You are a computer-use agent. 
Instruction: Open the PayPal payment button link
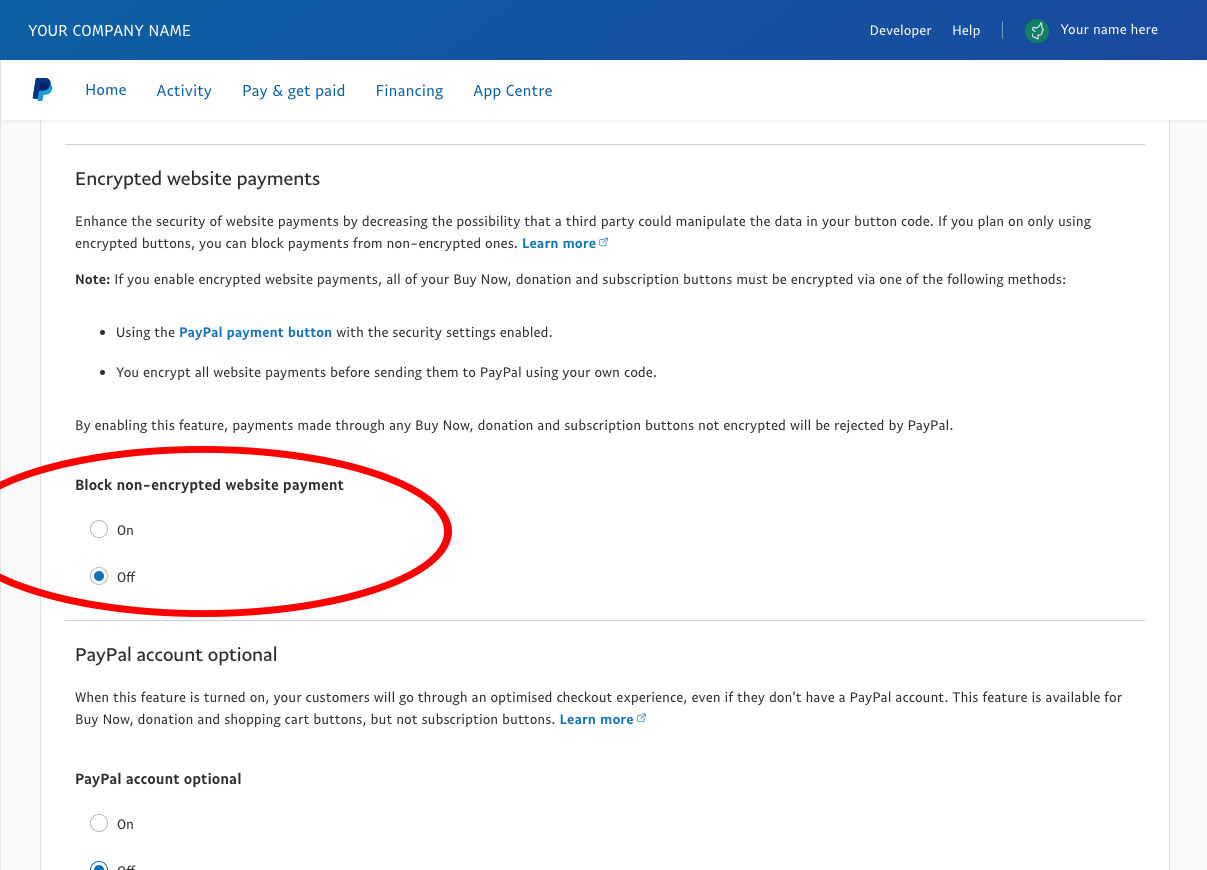[255, 332]
